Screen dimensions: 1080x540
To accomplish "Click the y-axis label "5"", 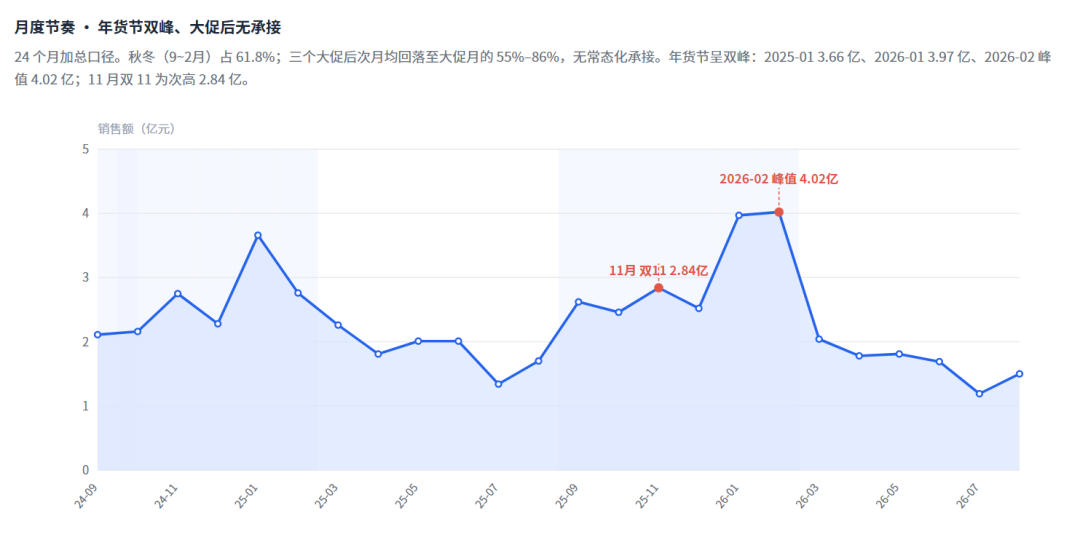I will coord(86,149).
